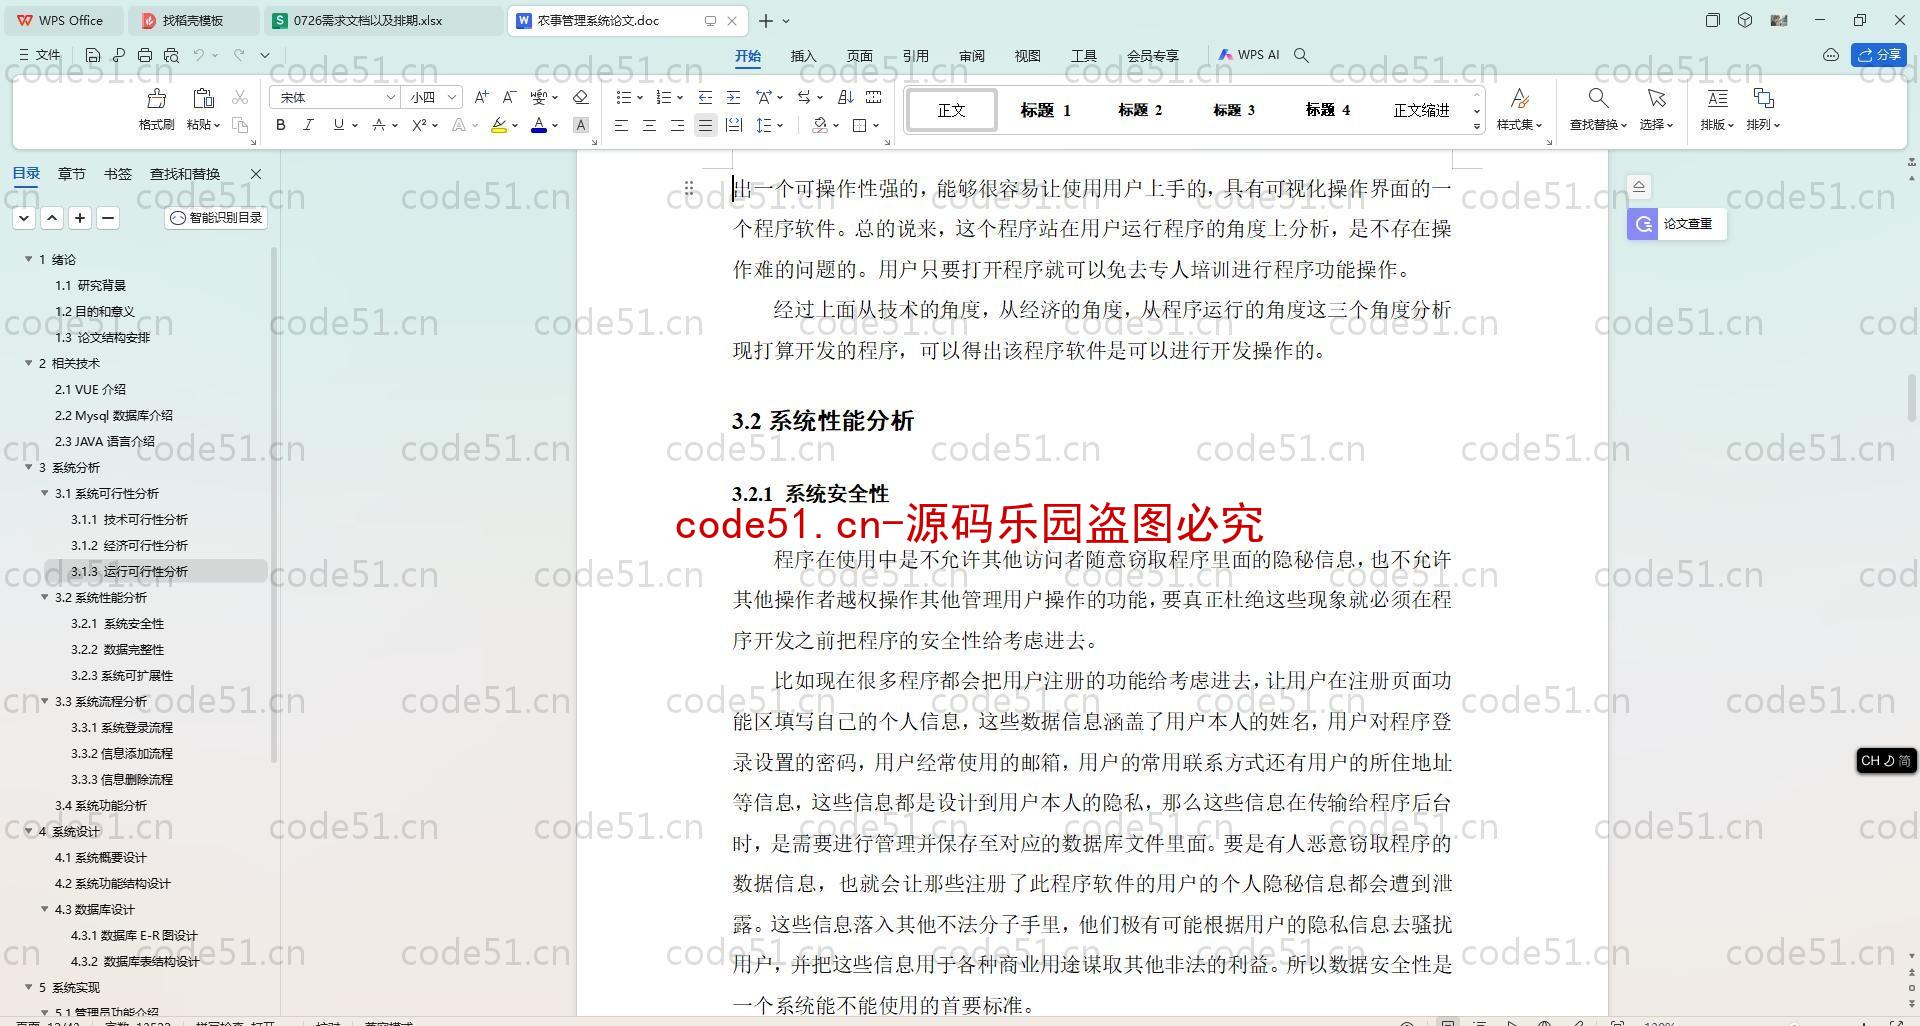
Task: Apply the 标题 3 style
Action: pyautogui.click(x=1233, y=110)
